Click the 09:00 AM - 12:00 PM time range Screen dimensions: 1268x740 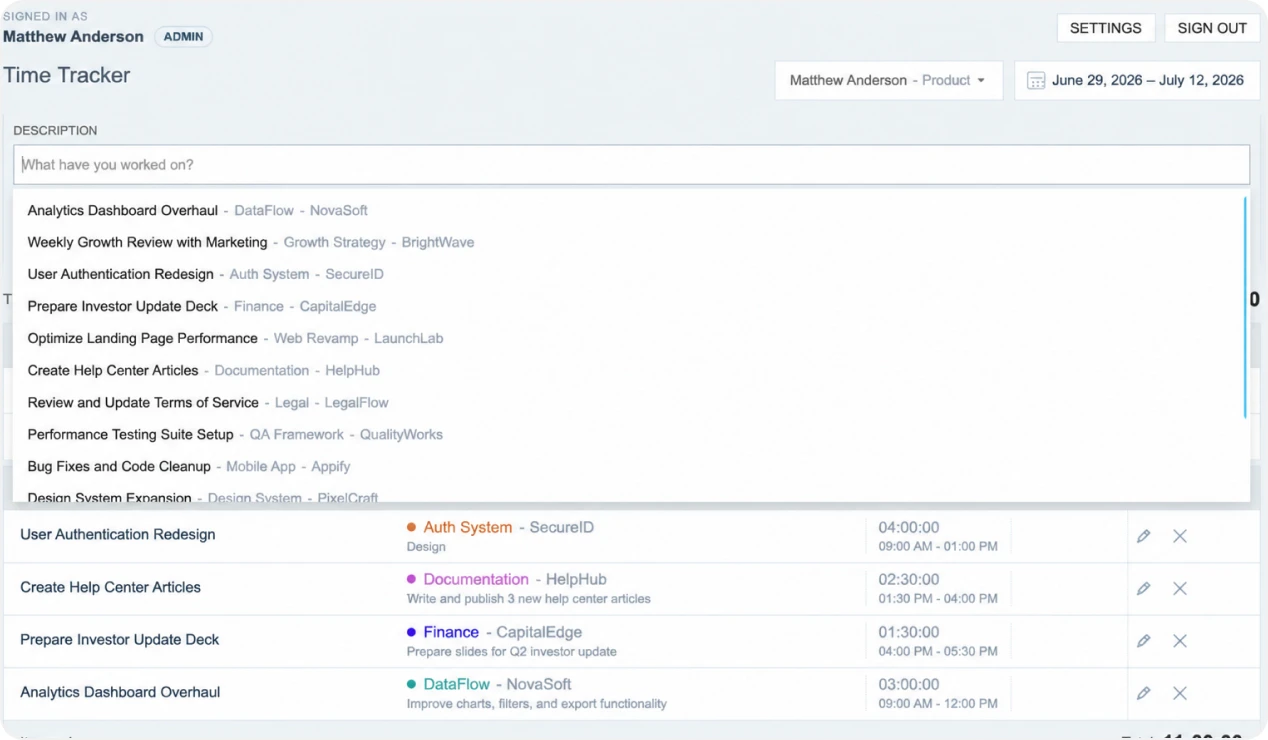point(938,704)
